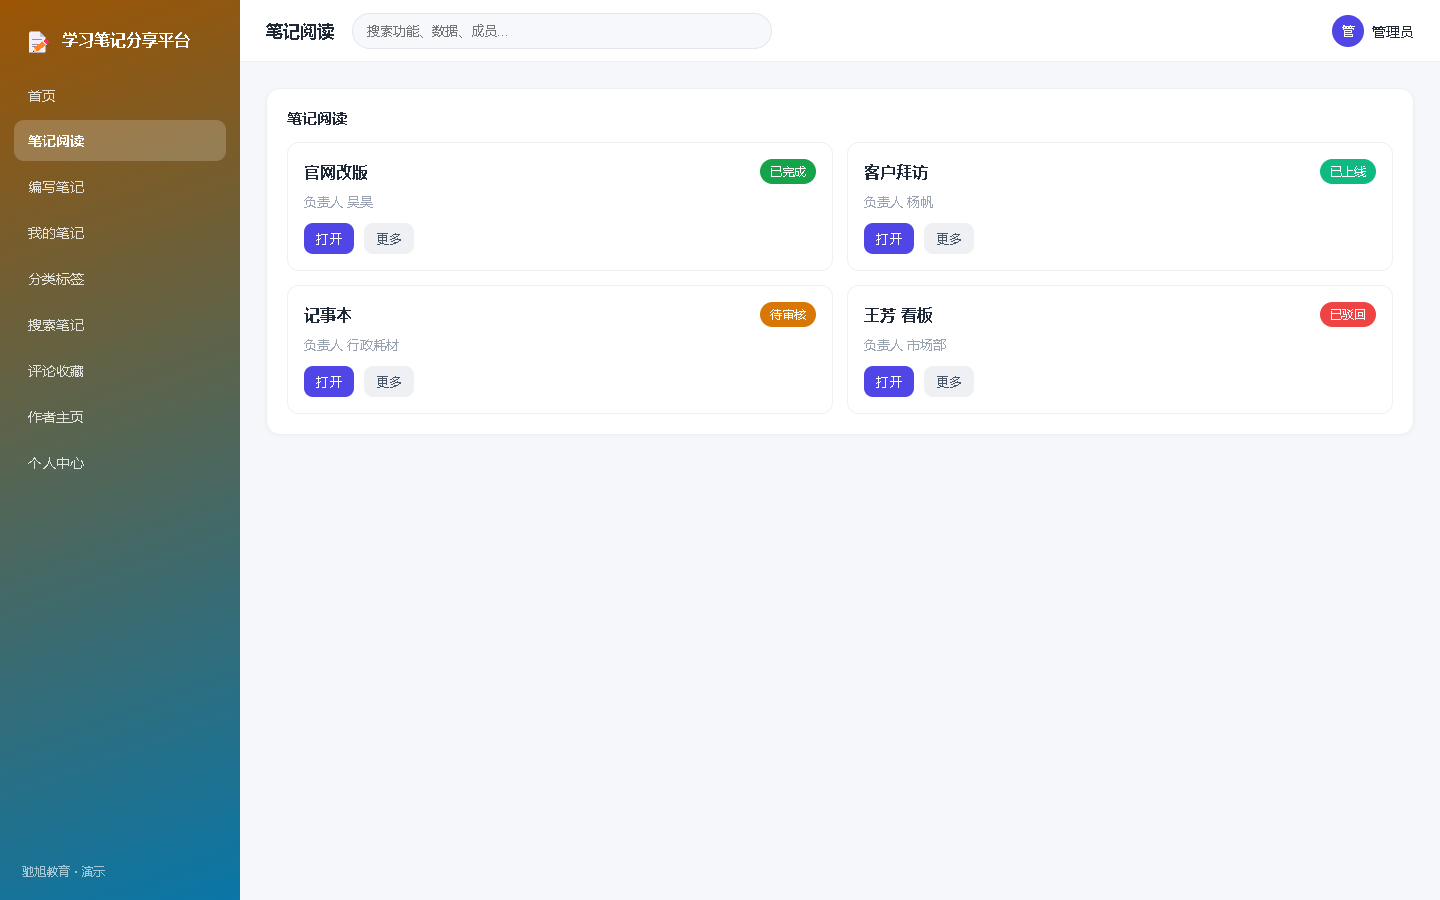Show more options for 官网改版
This screenshot has height=900, width=1440.
coord(389,239)
